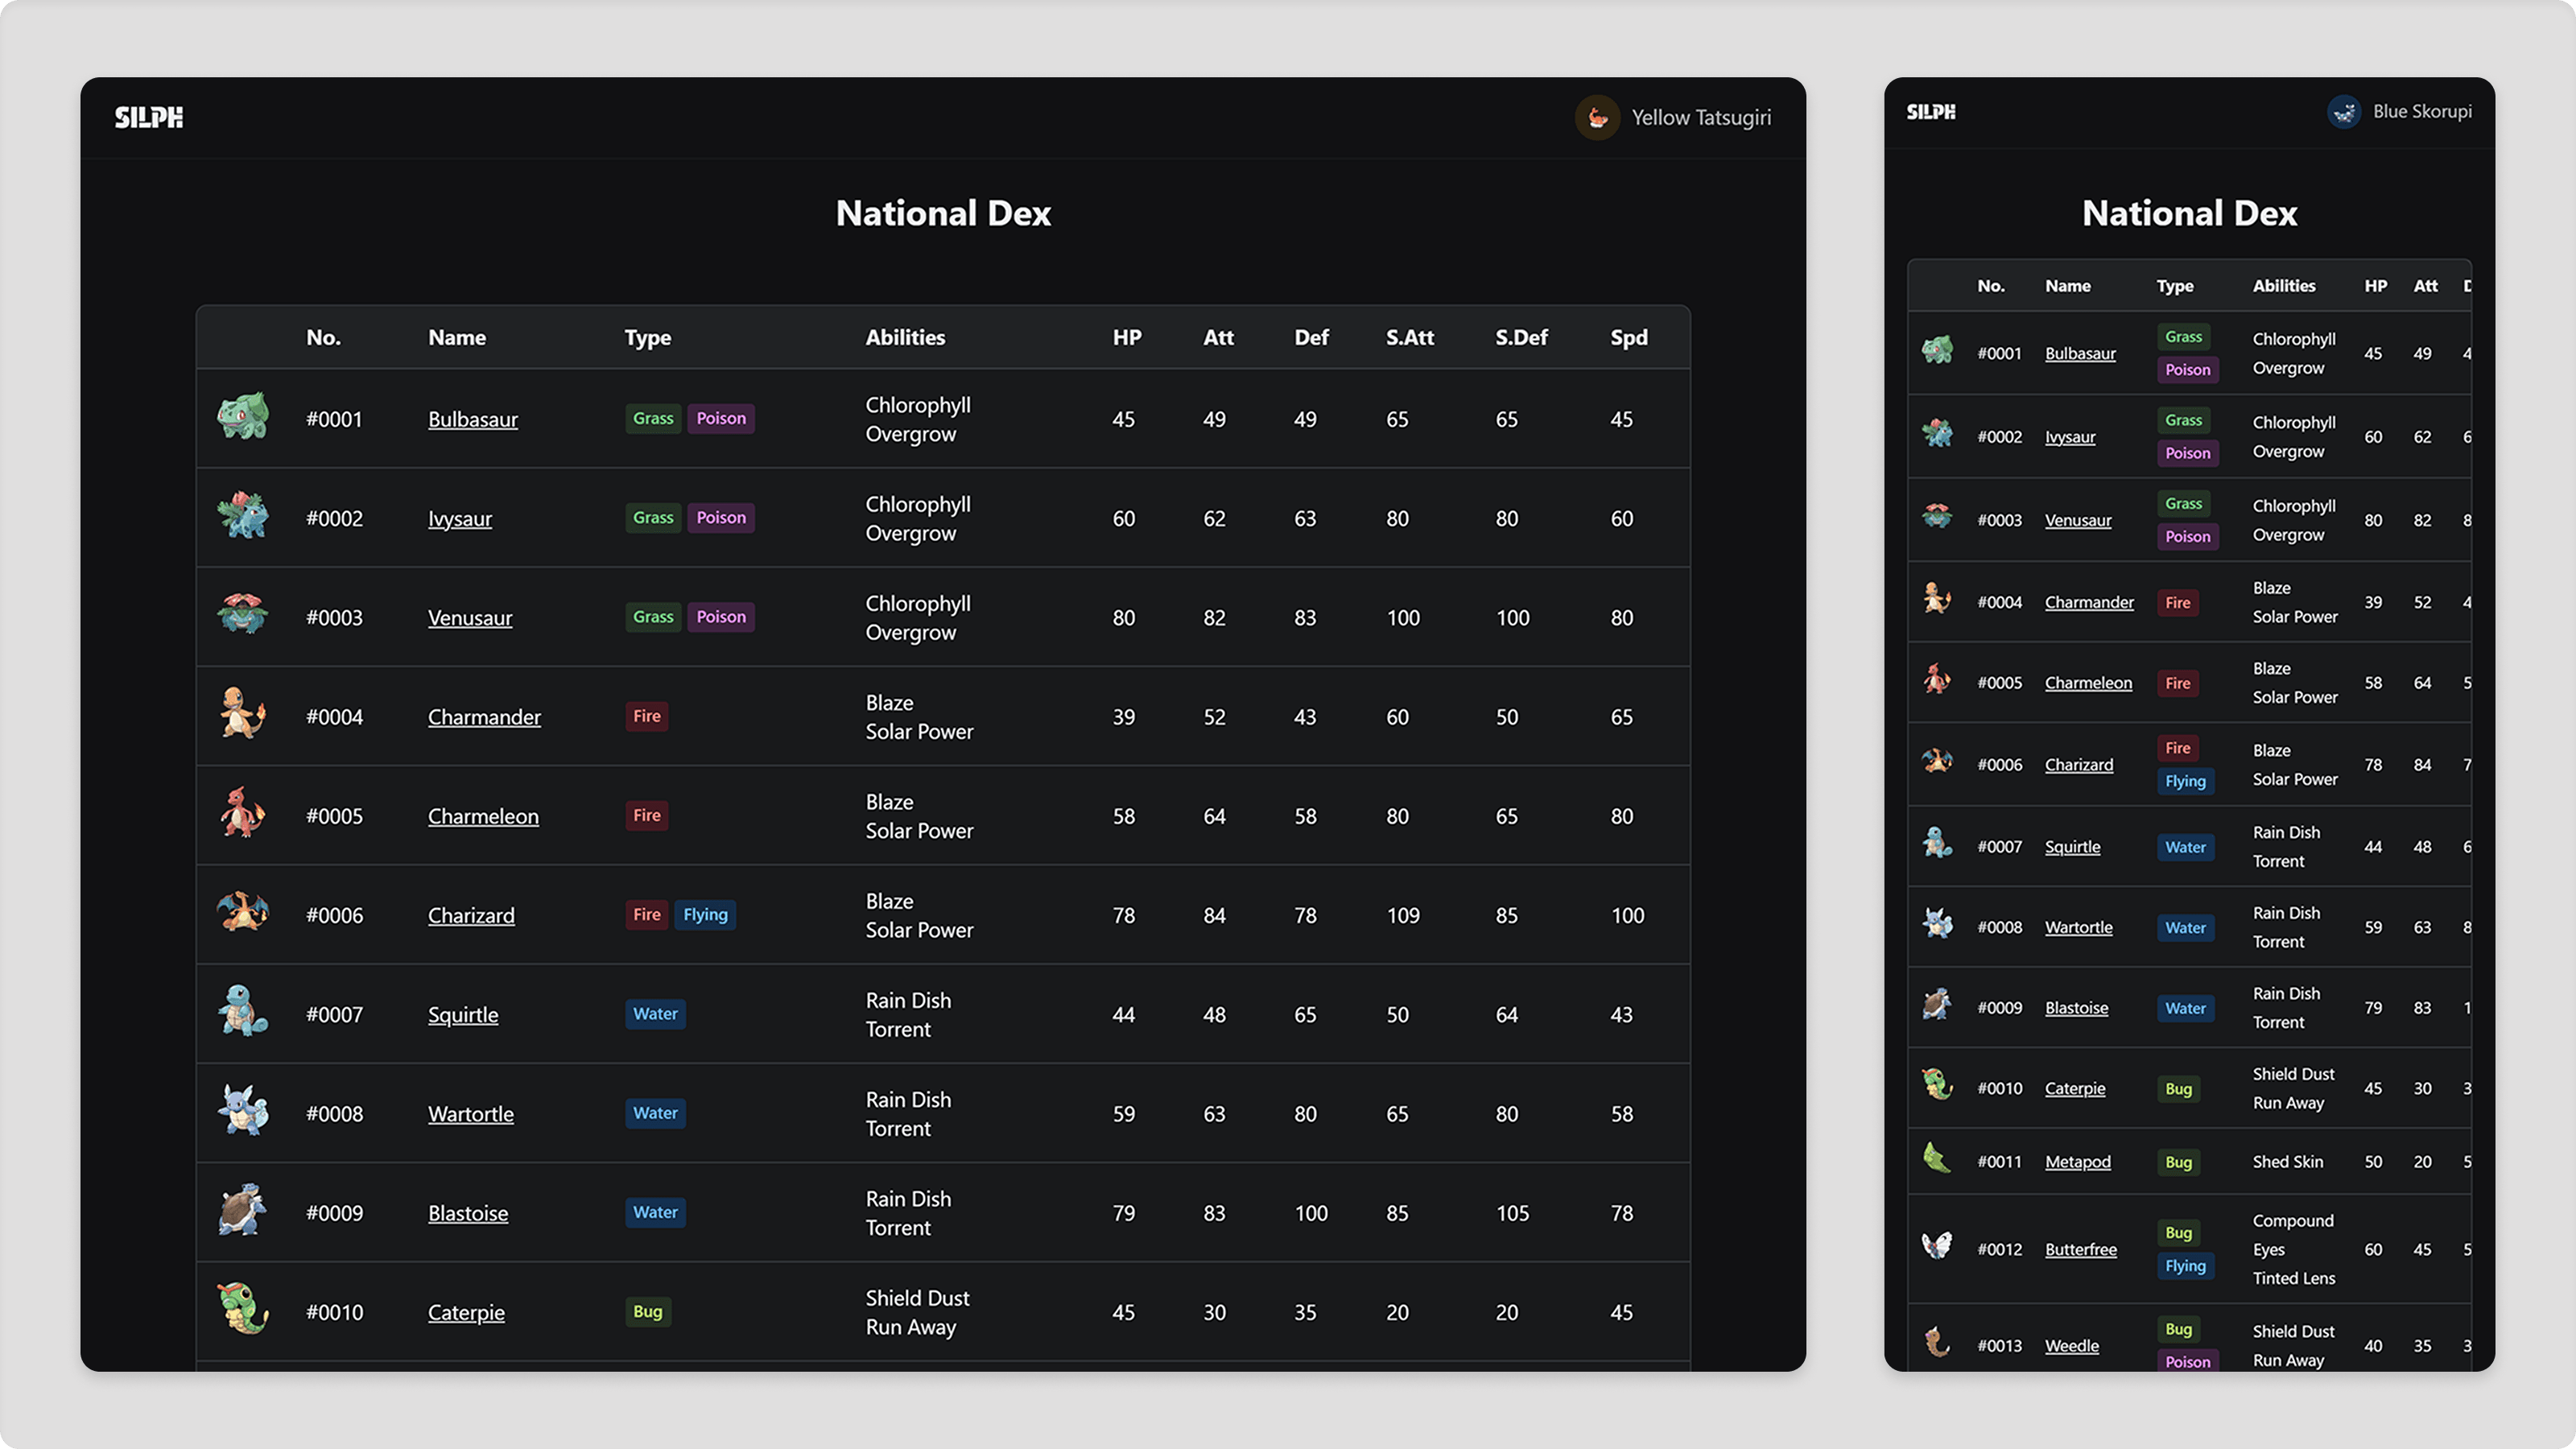Image resolution: width=2576 pixels, height=1449 pixels.
Task: Click Metapod's Bug badge in mobile table
Action: [2178, 1162]
